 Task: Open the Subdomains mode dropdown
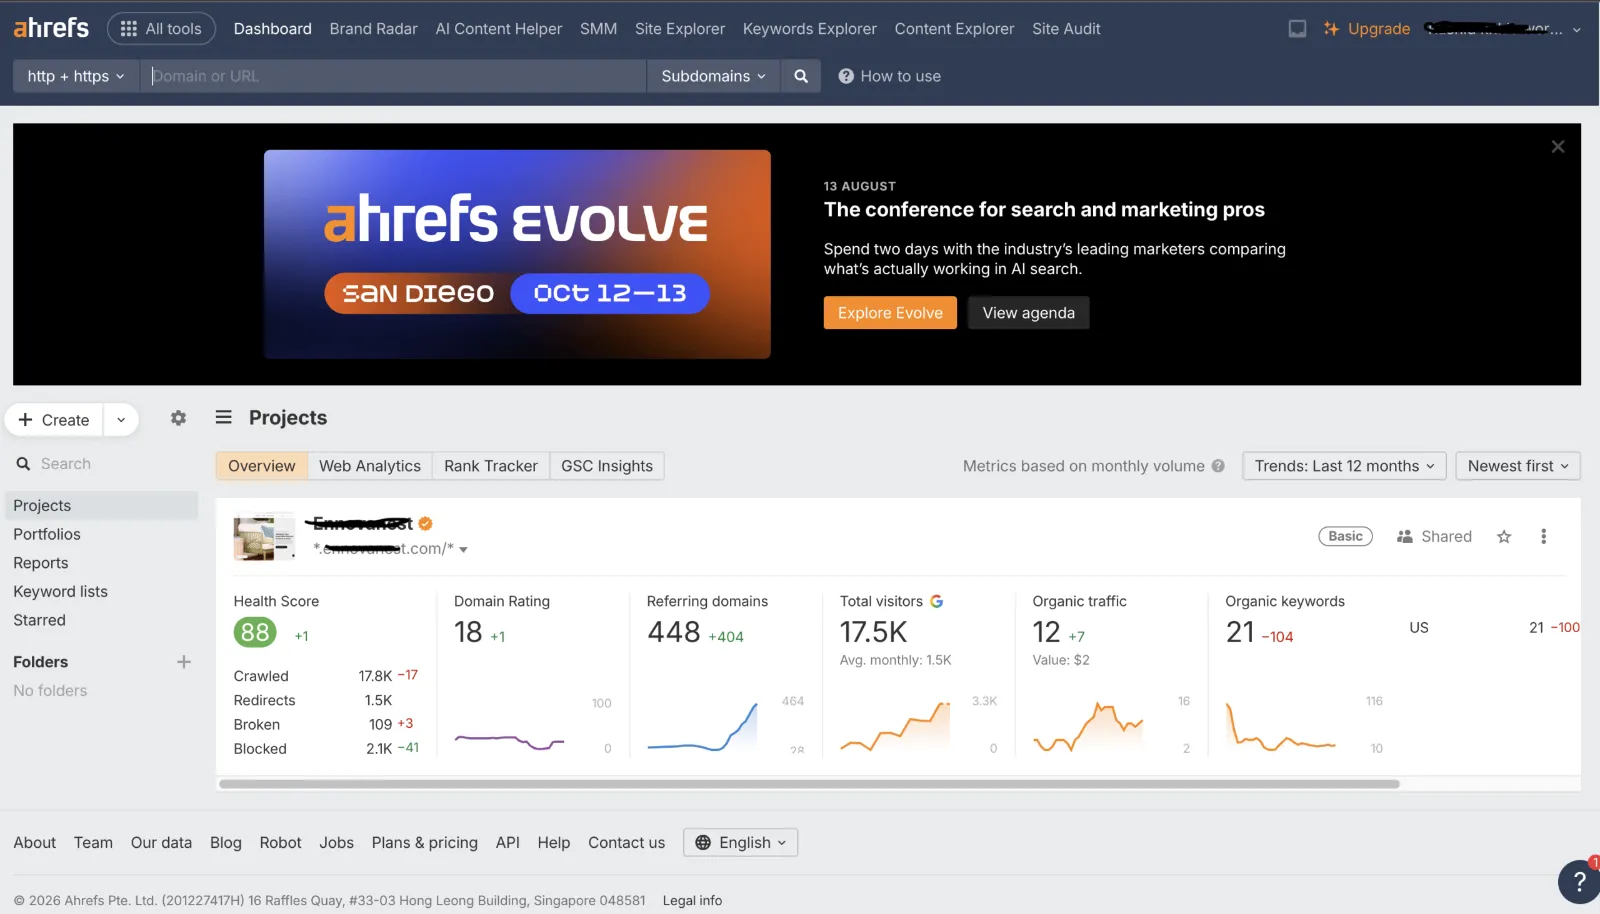pos(713,76)
